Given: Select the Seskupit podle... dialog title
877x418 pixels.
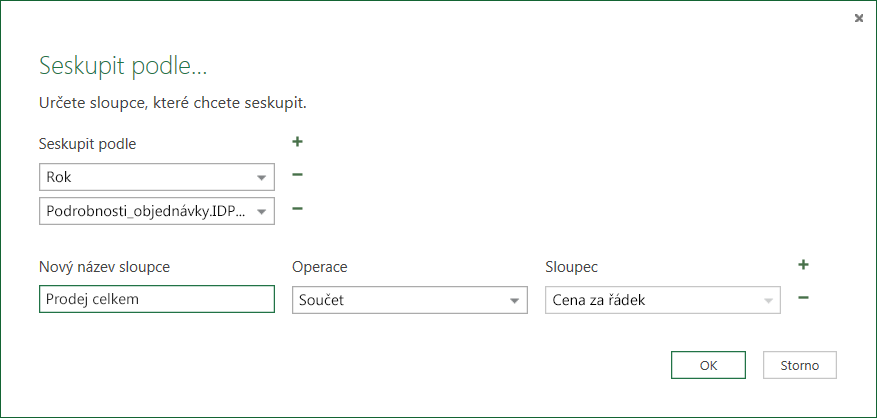Looking at the screenshot, I should coord(123,67).
